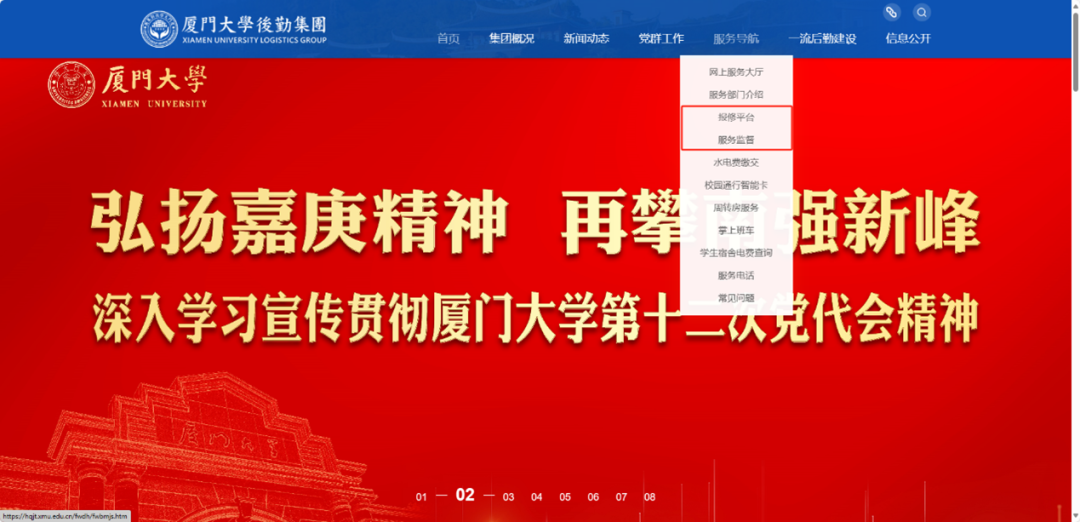Screen dimensions: 1080x522
Task: Jump to carousel slide 05
Action: tap(565, 497)
